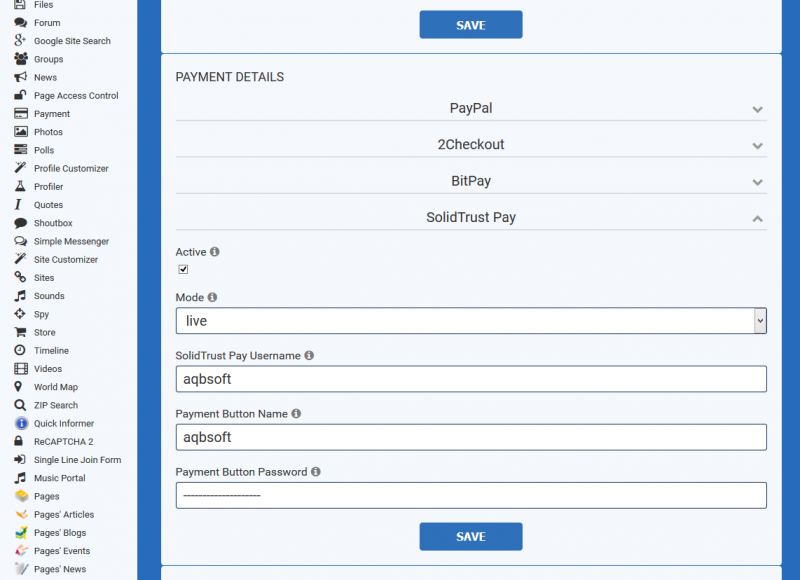Open the Files sidebar link
Image resolution: width=800 pixels, height=580 pixels.
tap(43, 5)
